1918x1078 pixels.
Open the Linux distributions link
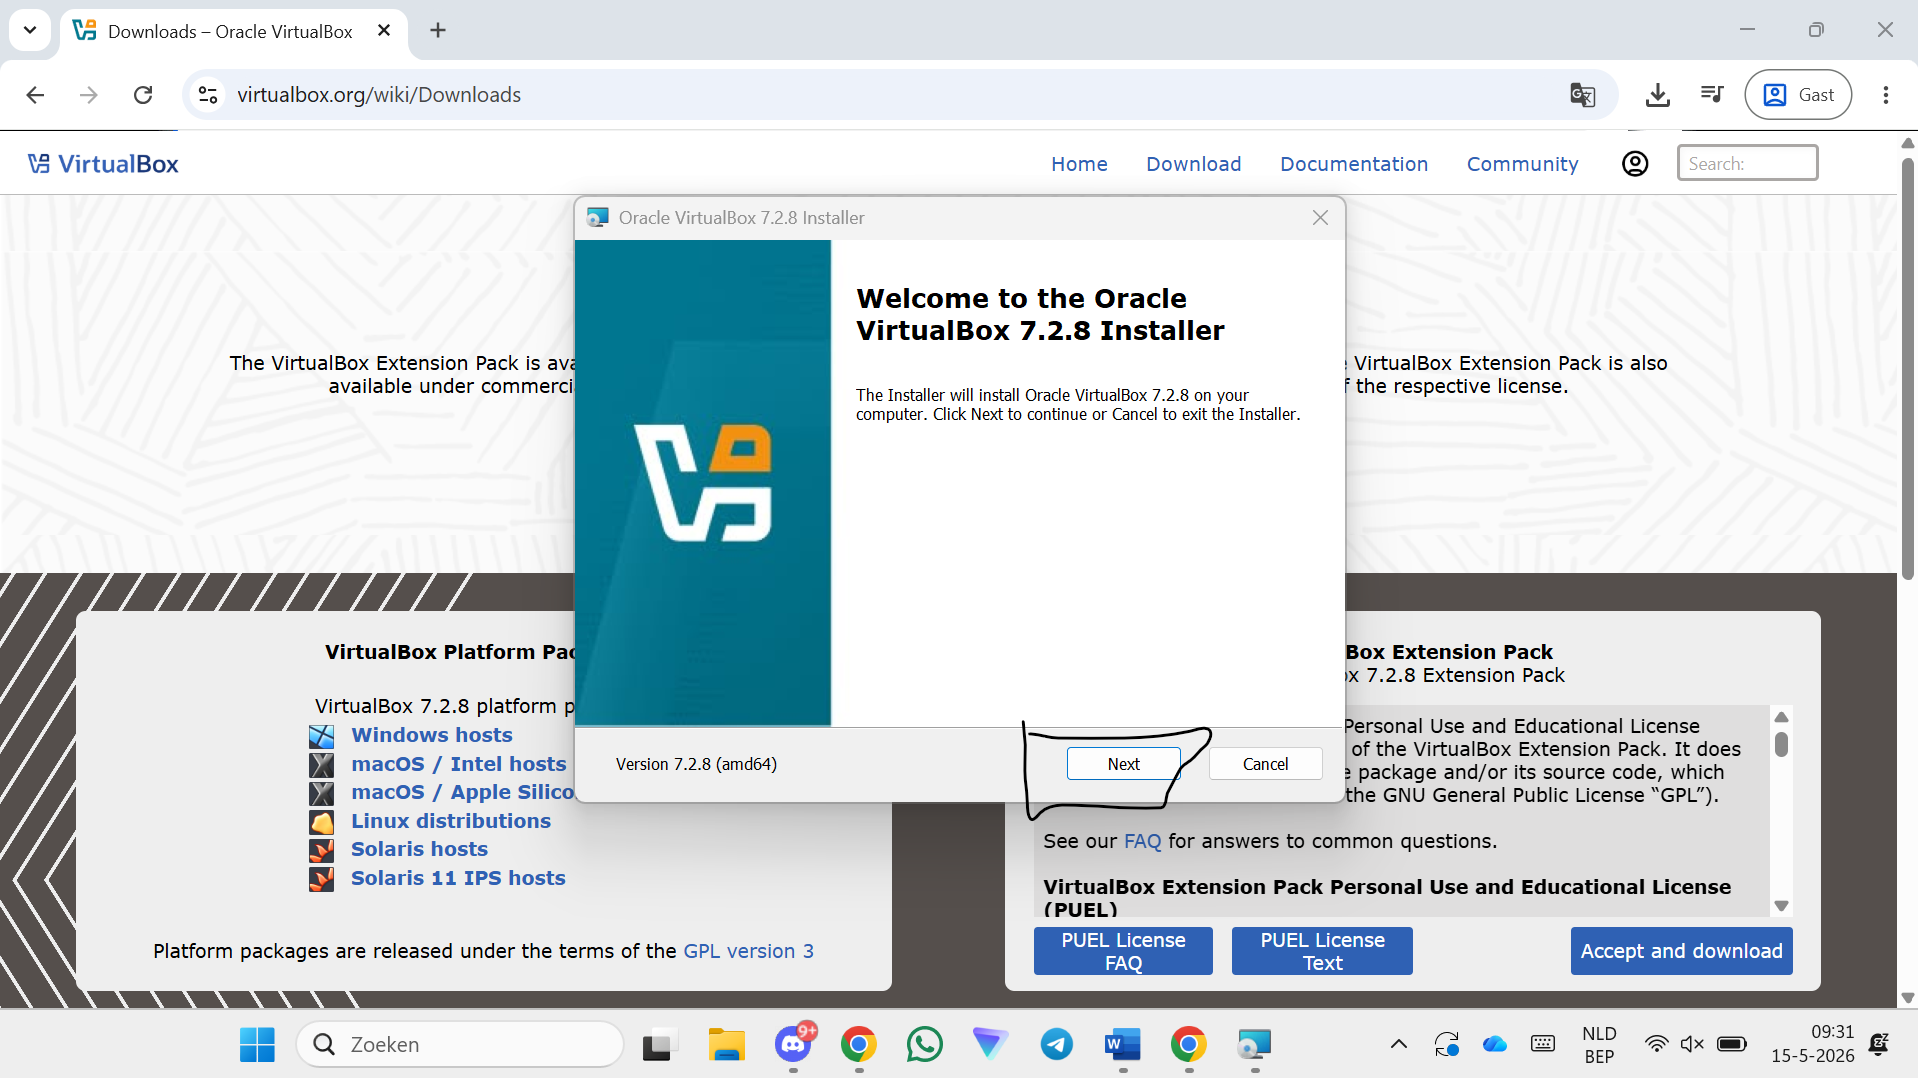[x=450, y=821]
